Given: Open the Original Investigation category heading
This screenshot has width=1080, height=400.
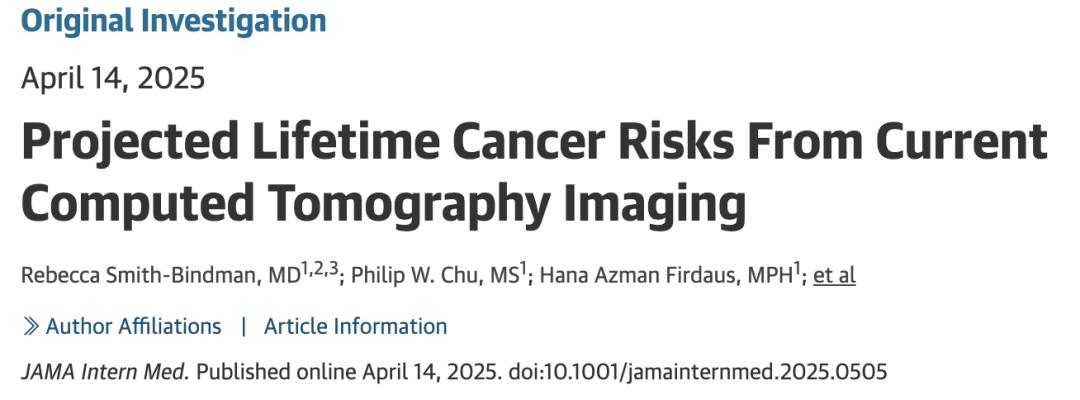Looking at the screenshot, I should tap(174, 21).
